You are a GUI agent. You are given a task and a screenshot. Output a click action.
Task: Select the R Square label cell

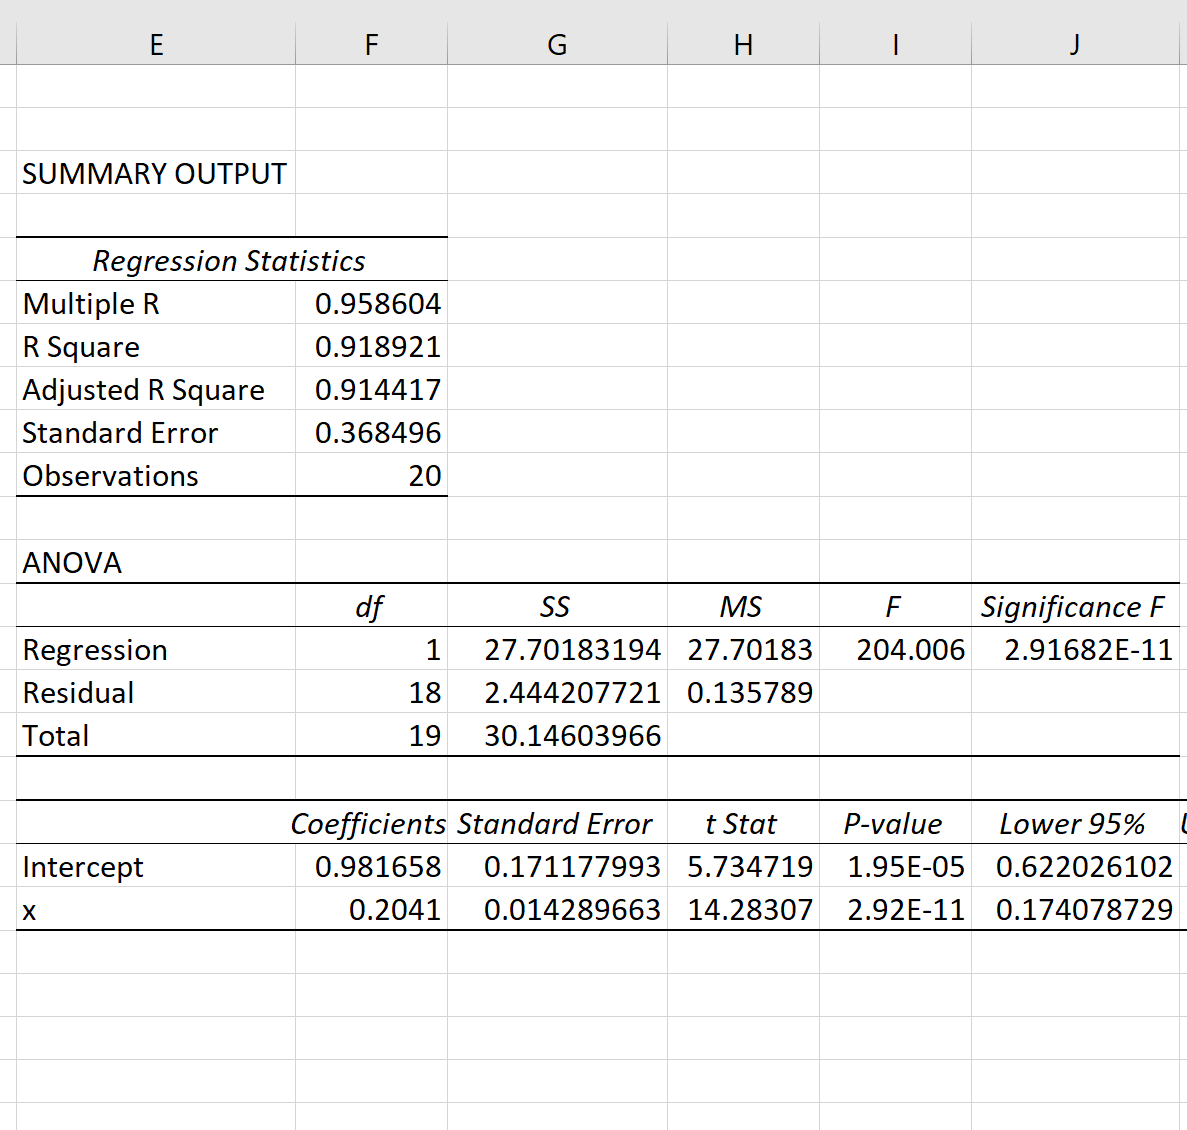(156, 347)
